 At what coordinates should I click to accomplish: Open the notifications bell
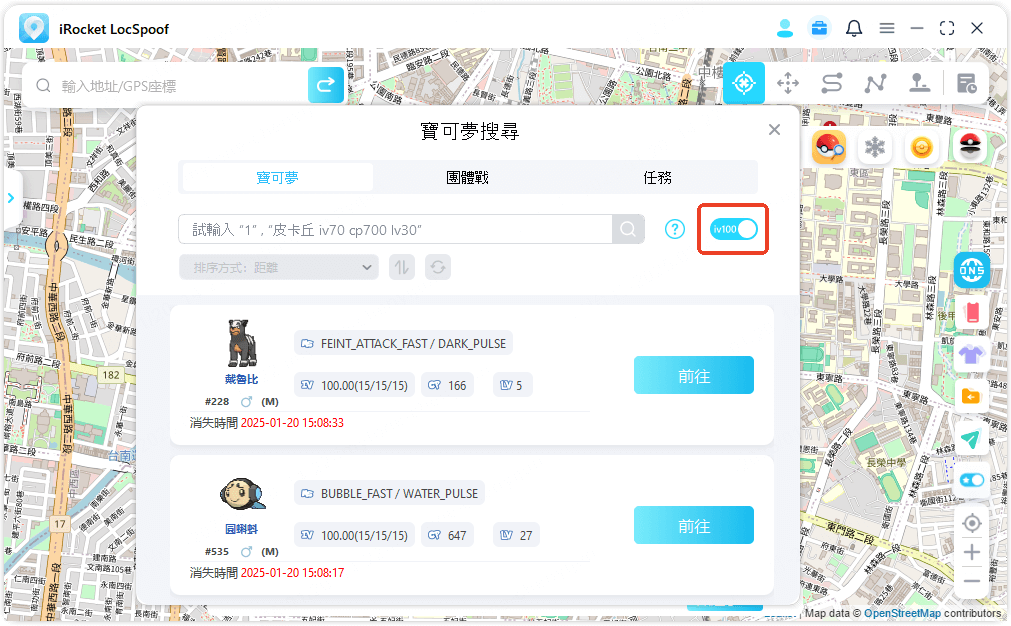click(x=854, y=28)
